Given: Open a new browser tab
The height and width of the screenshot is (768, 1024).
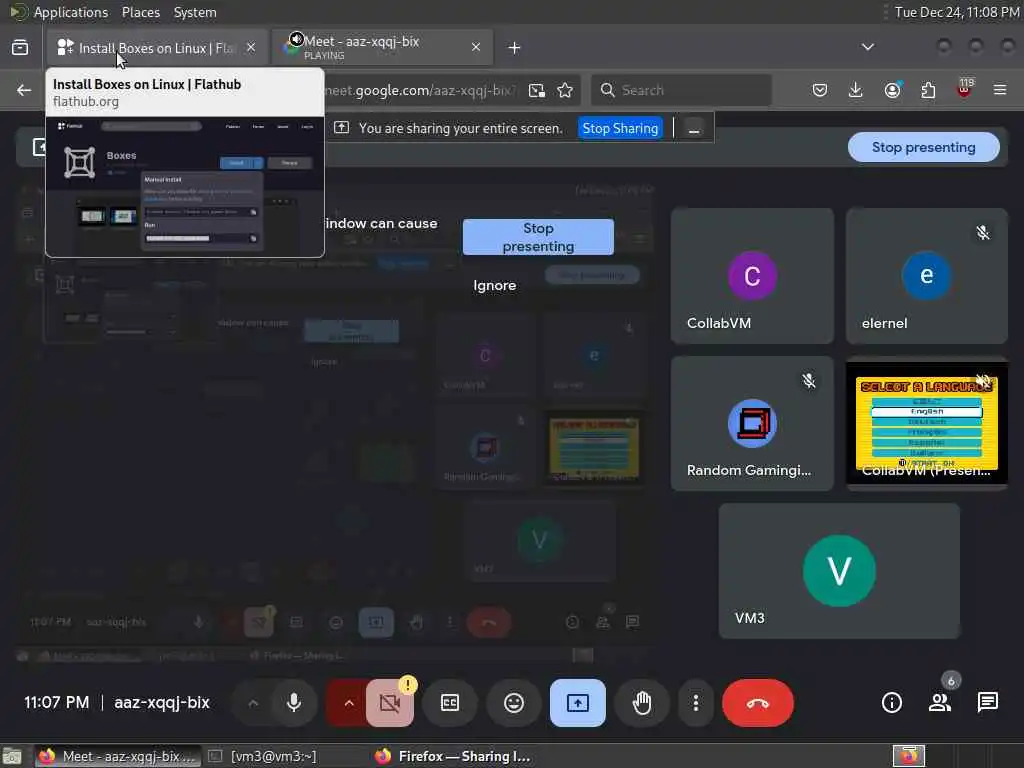Looking at the screenshot, I should [515, 48].
